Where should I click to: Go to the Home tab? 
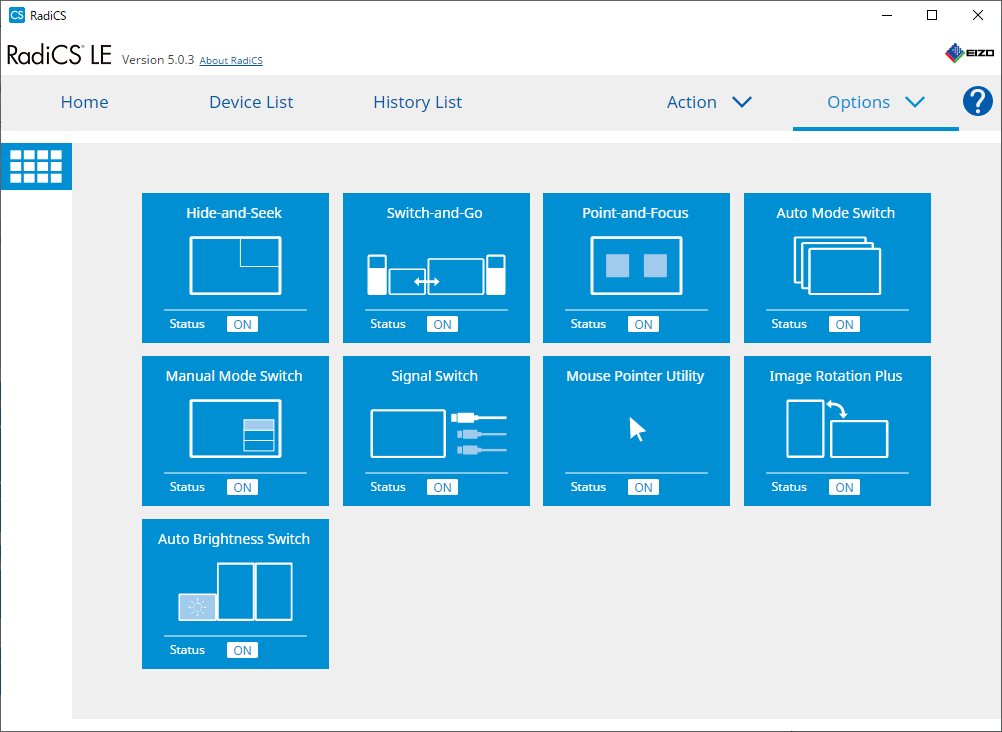[x=84, y=102]
